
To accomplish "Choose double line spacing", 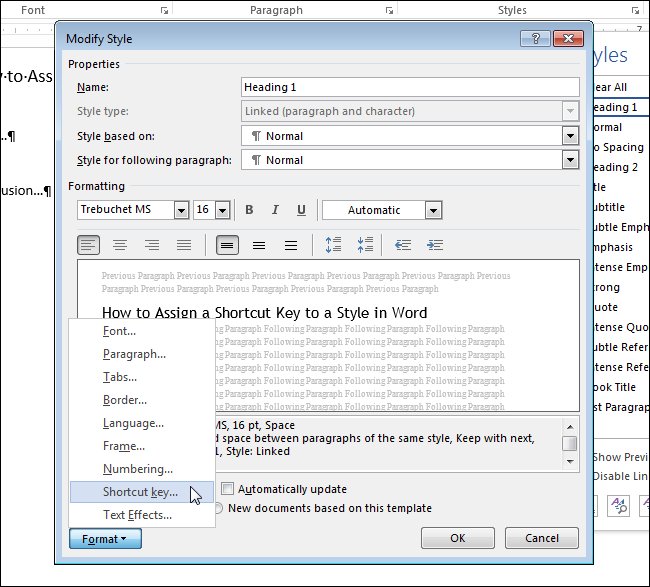I will coord(291,245).
